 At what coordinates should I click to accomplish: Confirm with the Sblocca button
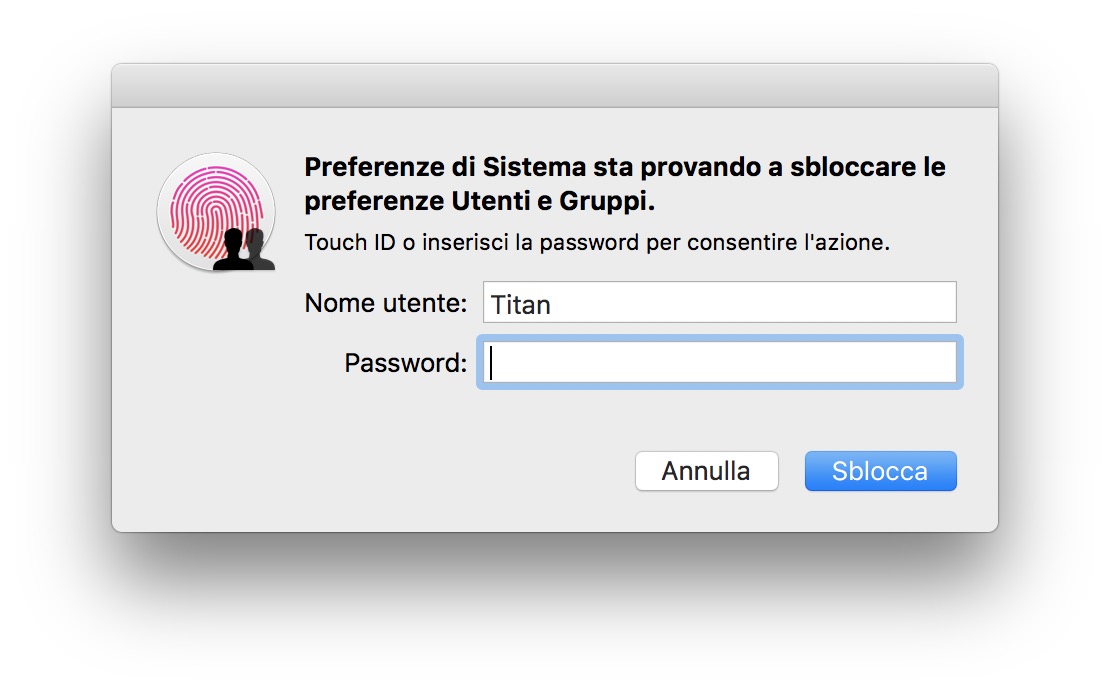[x=880, y=471]
